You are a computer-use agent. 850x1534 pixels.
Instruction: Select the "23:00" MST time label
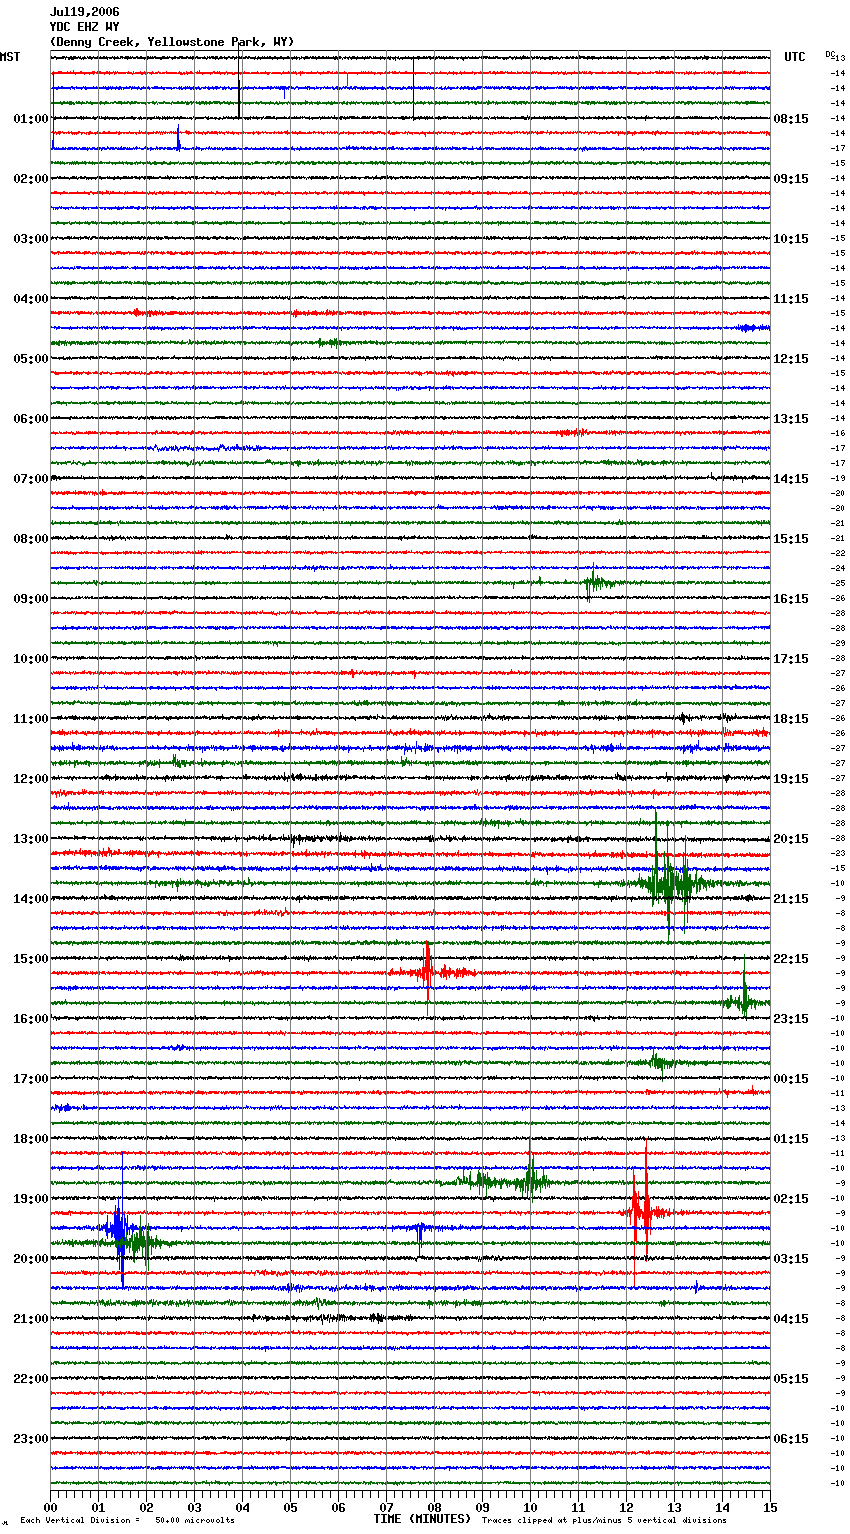31,1439
